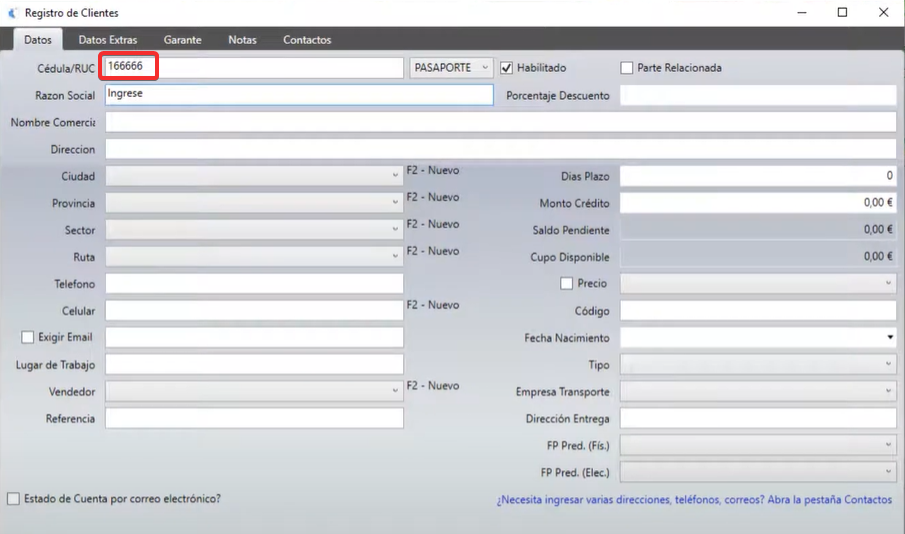Click the Código input field

coord(758,311)
